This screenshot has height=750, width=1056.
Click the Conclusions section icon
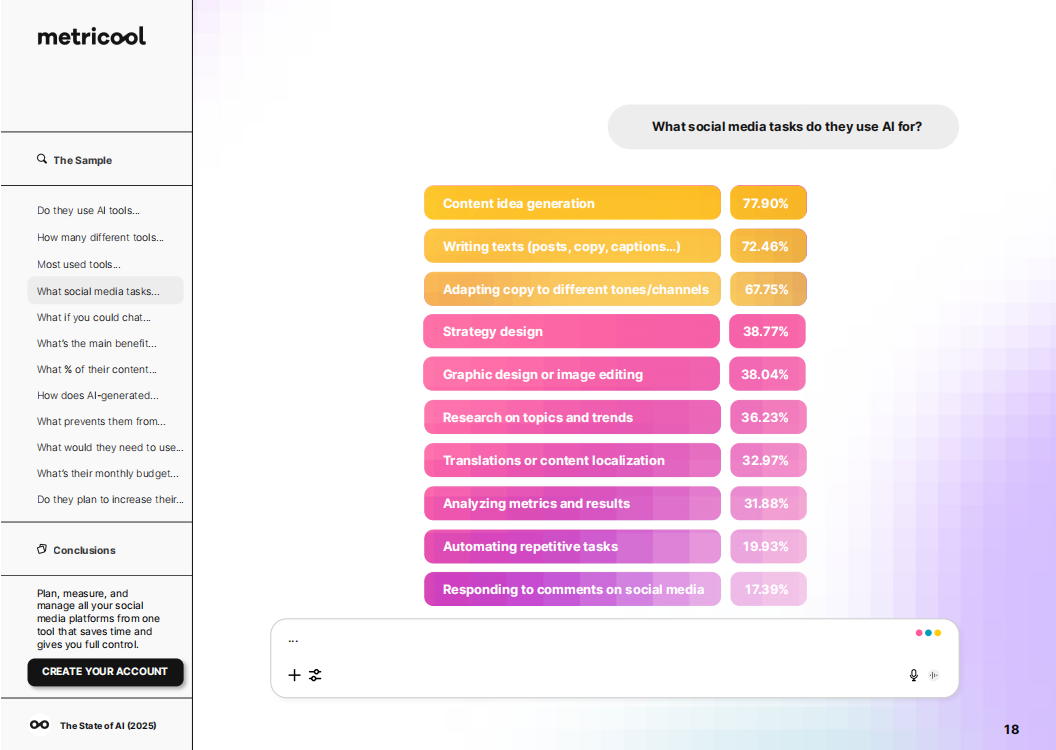point(42,549)
